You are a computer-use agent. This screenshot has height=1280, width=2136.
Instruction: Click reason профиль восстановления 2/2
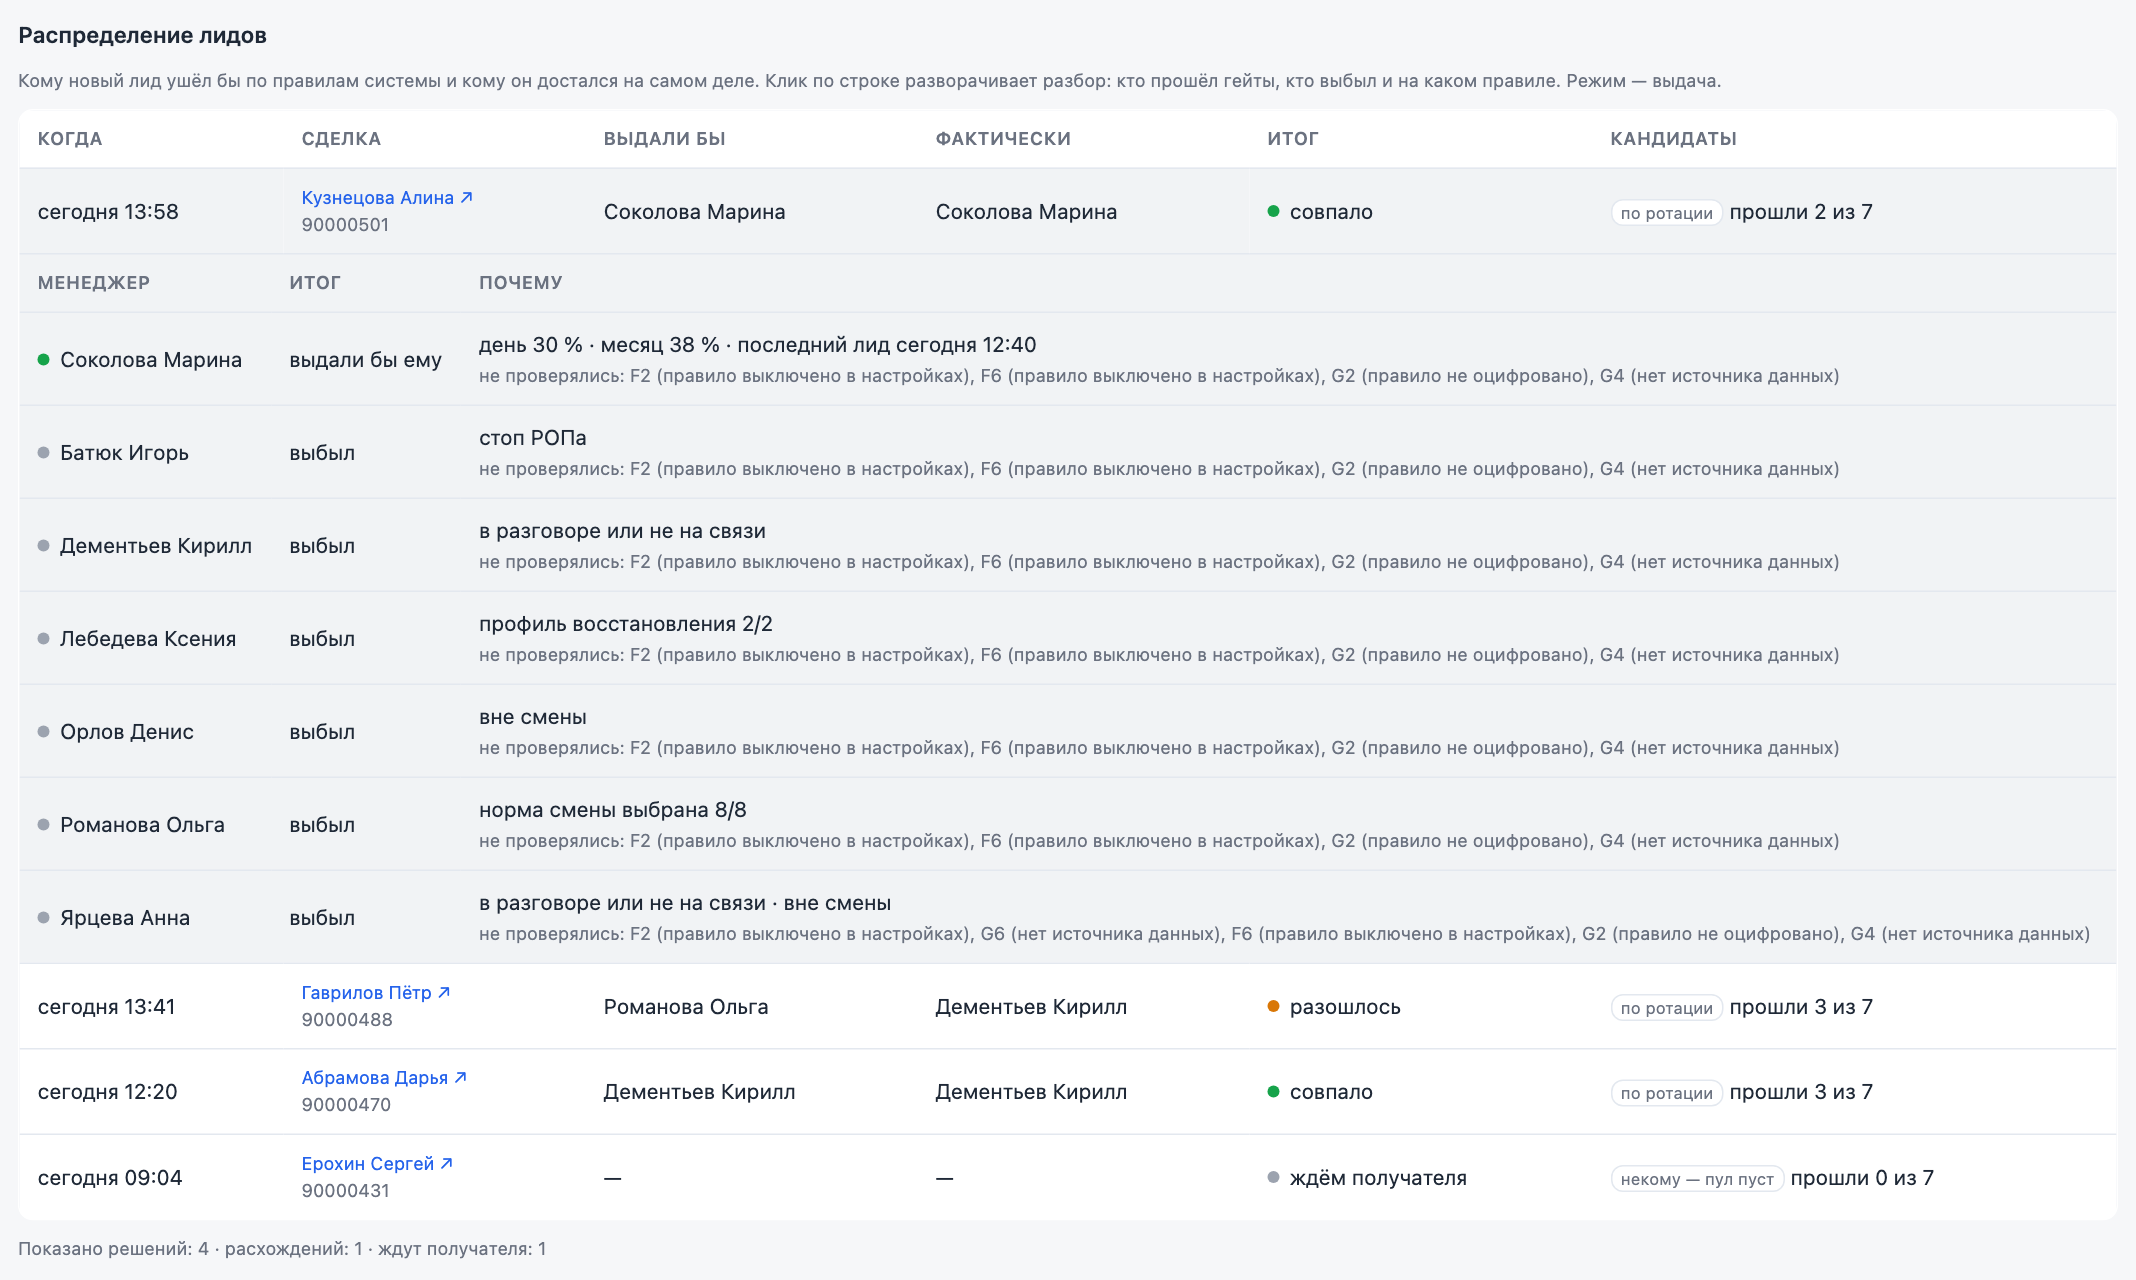pos(626,624)
